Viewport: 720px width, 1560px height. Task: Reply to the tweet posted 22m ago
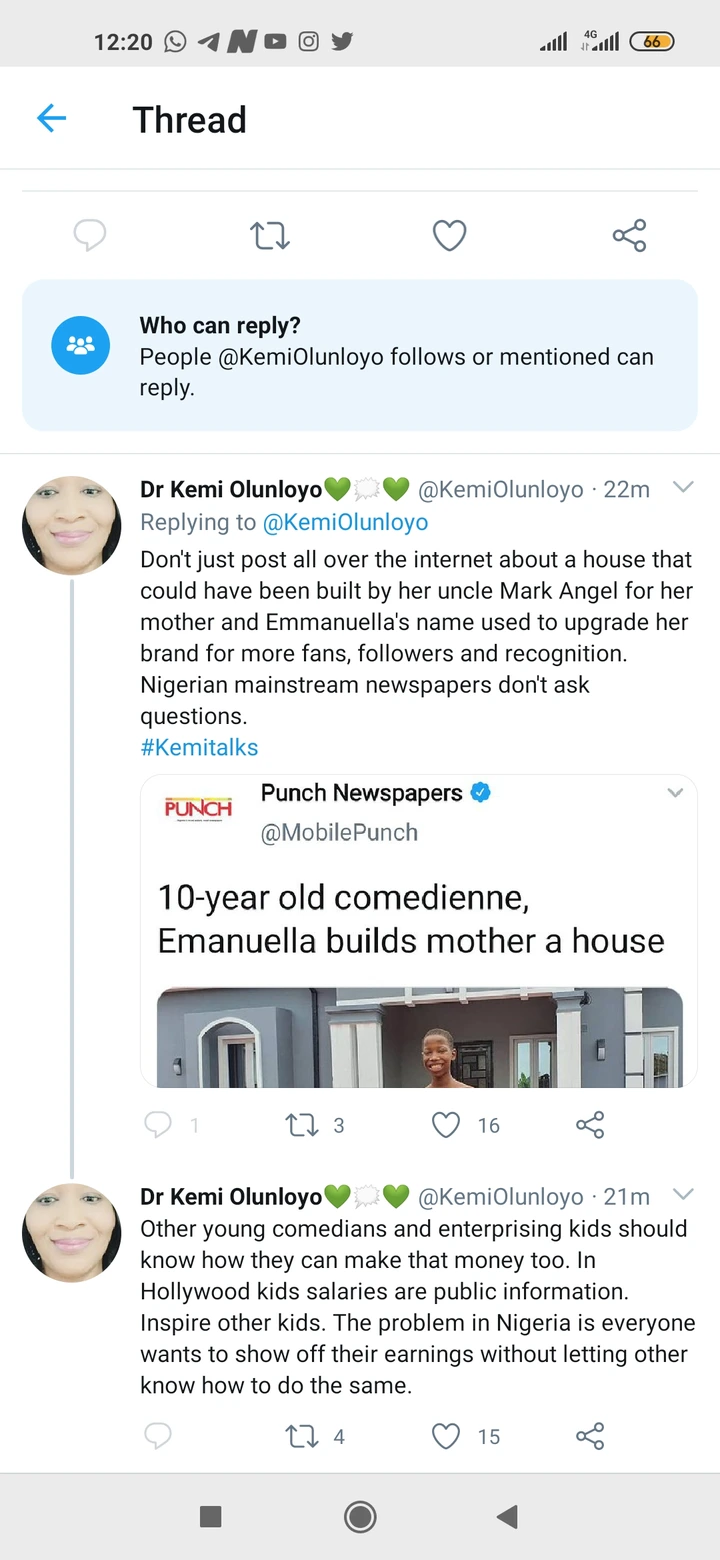click(158, 1125)
